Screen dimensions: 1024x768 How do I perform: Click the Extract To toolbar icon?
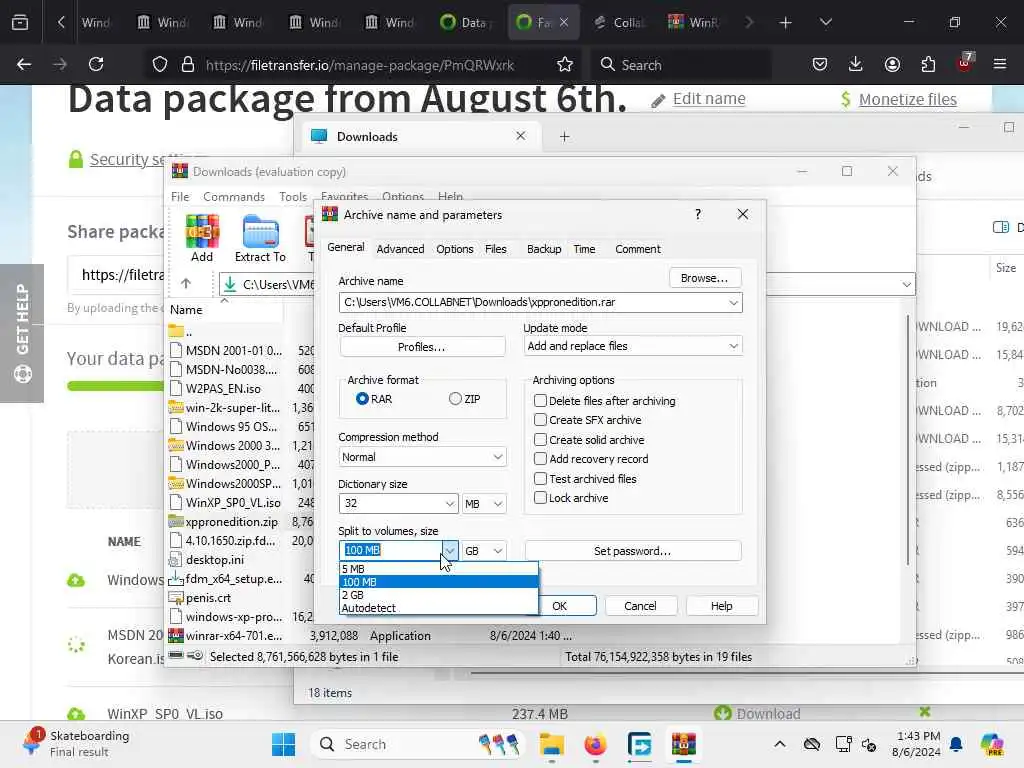260,238
